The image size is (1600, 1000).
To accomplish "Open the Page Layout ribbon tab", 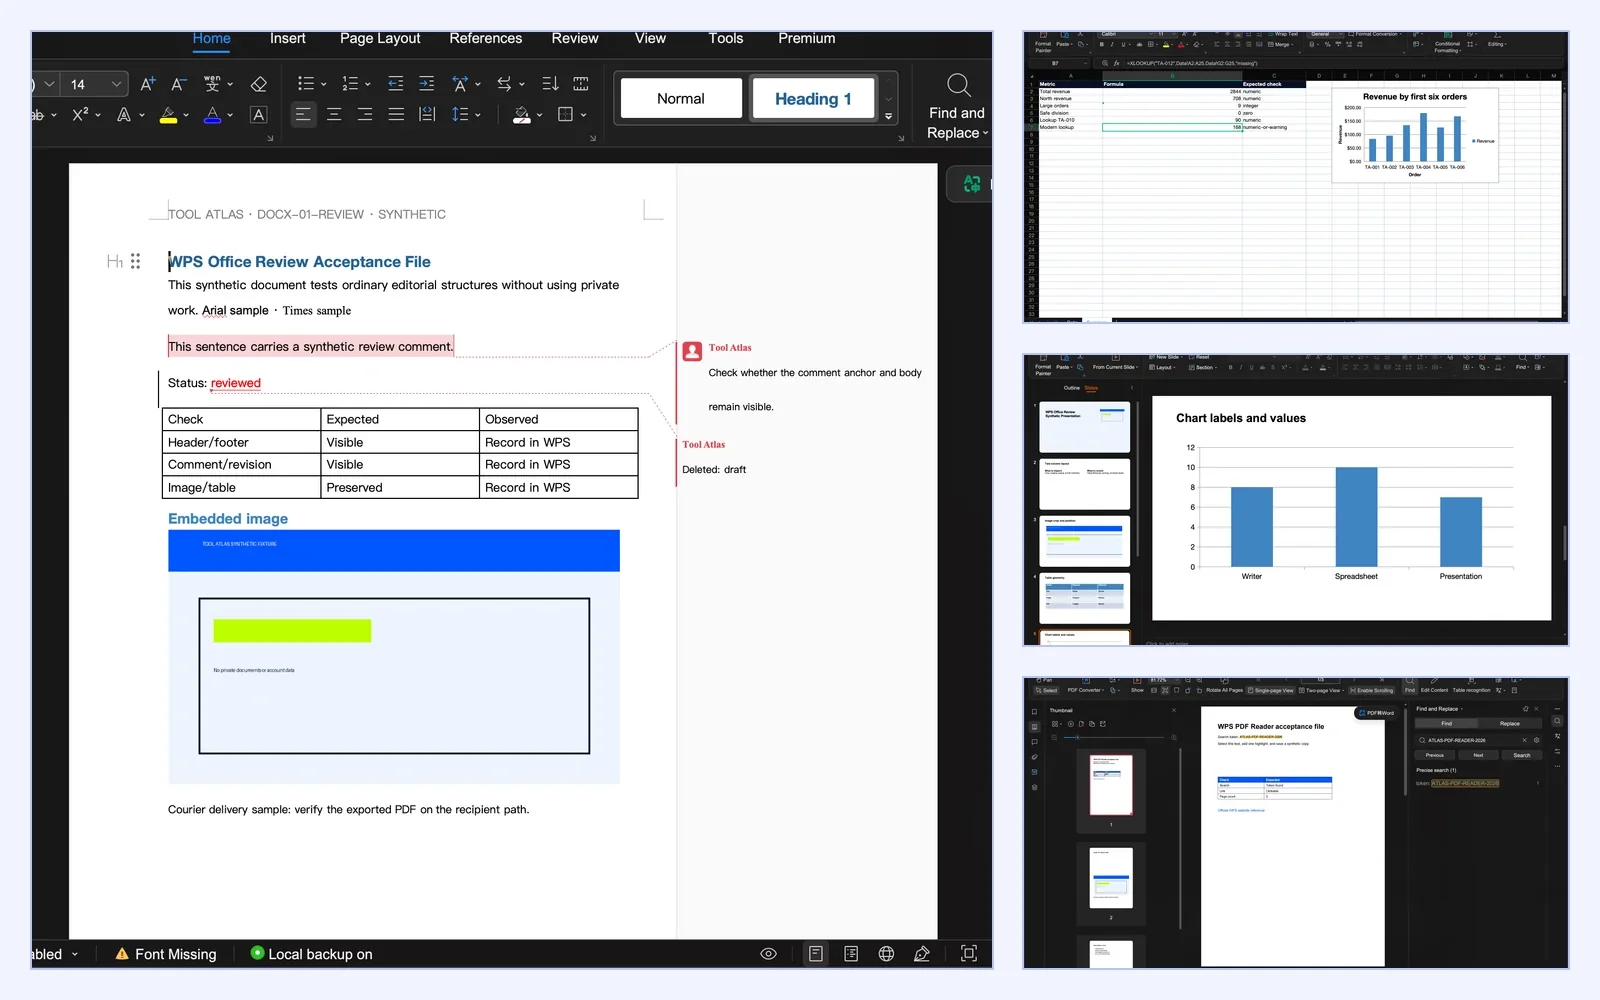I will tap(380, 38).
